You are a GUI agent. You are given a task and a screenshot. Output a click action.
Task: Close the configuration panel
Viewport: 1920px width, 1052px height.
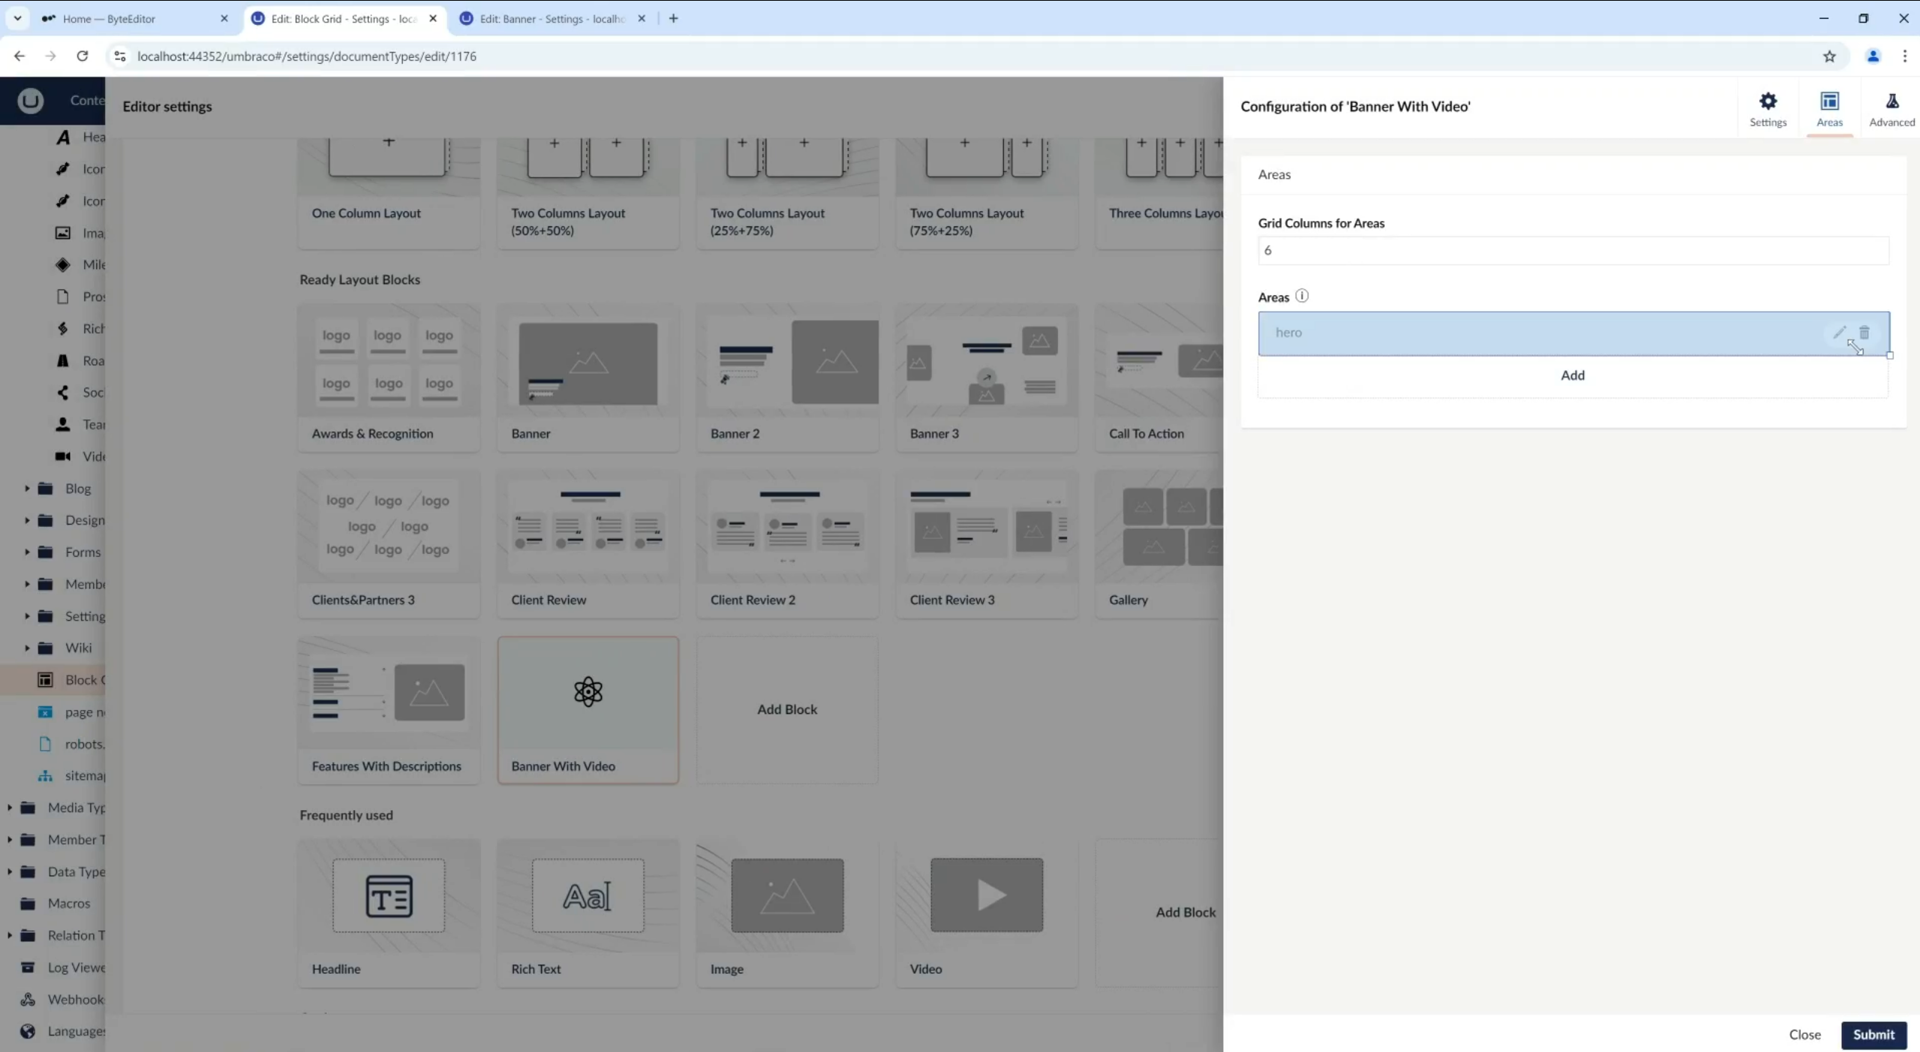tap(1804, 1034)
